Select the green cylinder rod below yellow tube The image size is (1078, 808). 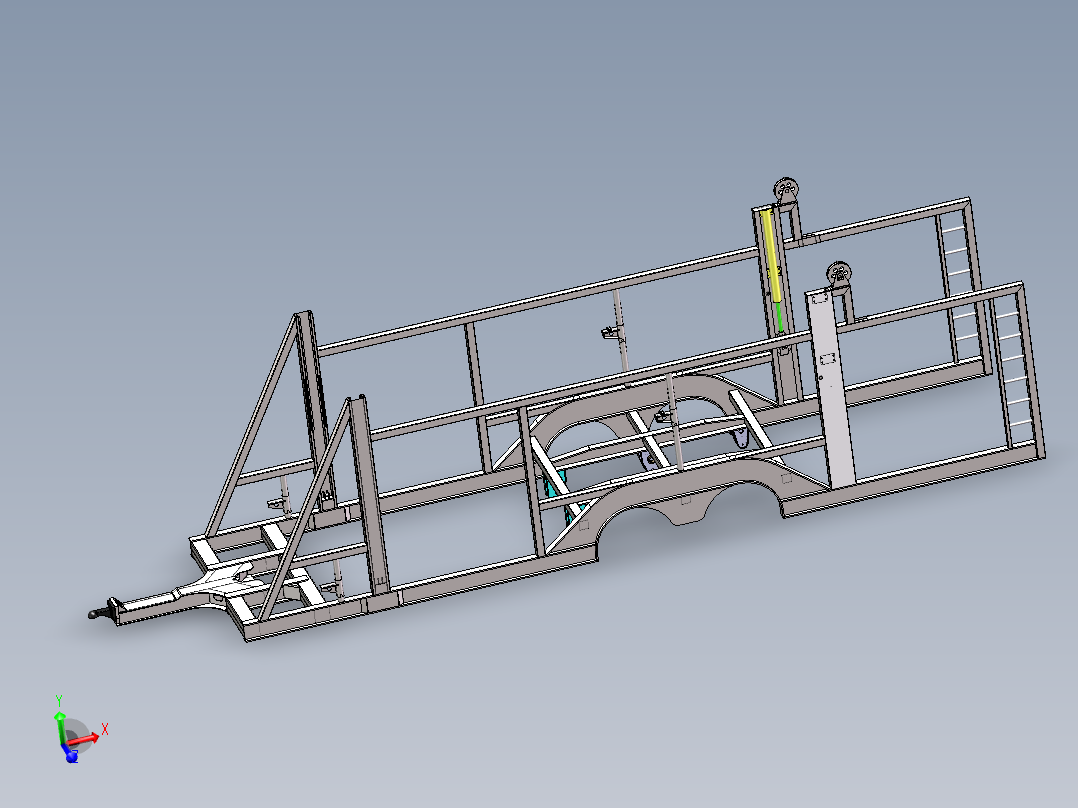[780, 316]
